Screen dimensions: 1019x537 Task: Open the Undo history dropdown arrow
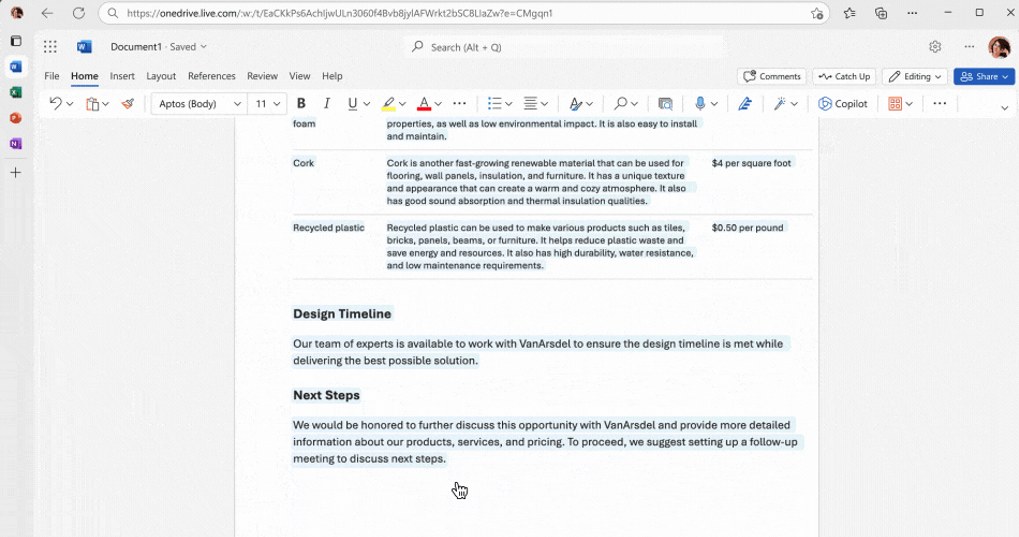click(x=70, y=104)
